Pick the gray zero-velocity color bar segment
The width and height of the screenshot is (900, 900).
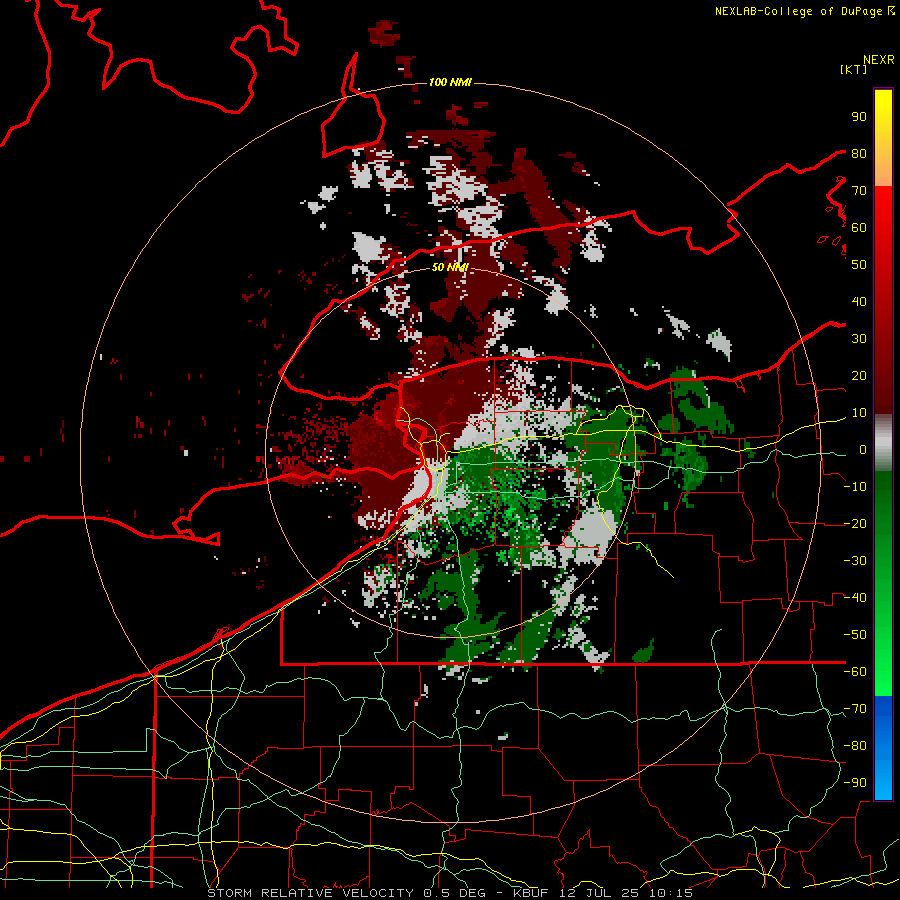883,443
